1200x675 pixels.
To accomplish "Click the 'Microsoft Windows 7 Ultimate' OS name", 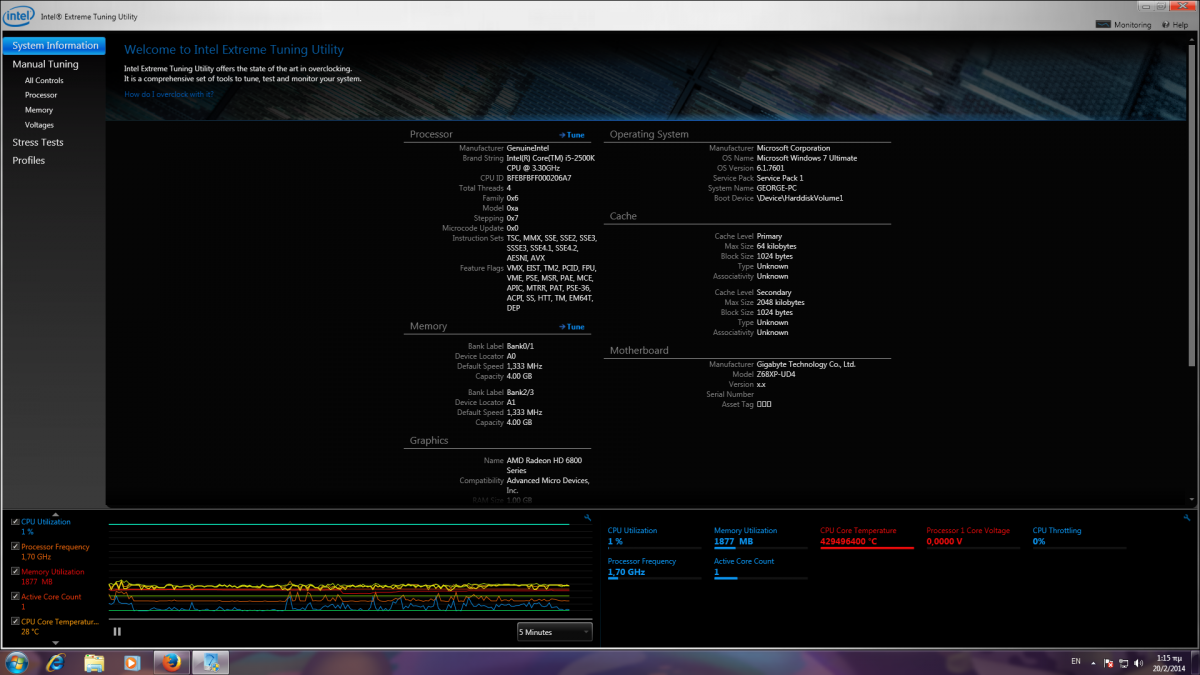I will 807,158.
